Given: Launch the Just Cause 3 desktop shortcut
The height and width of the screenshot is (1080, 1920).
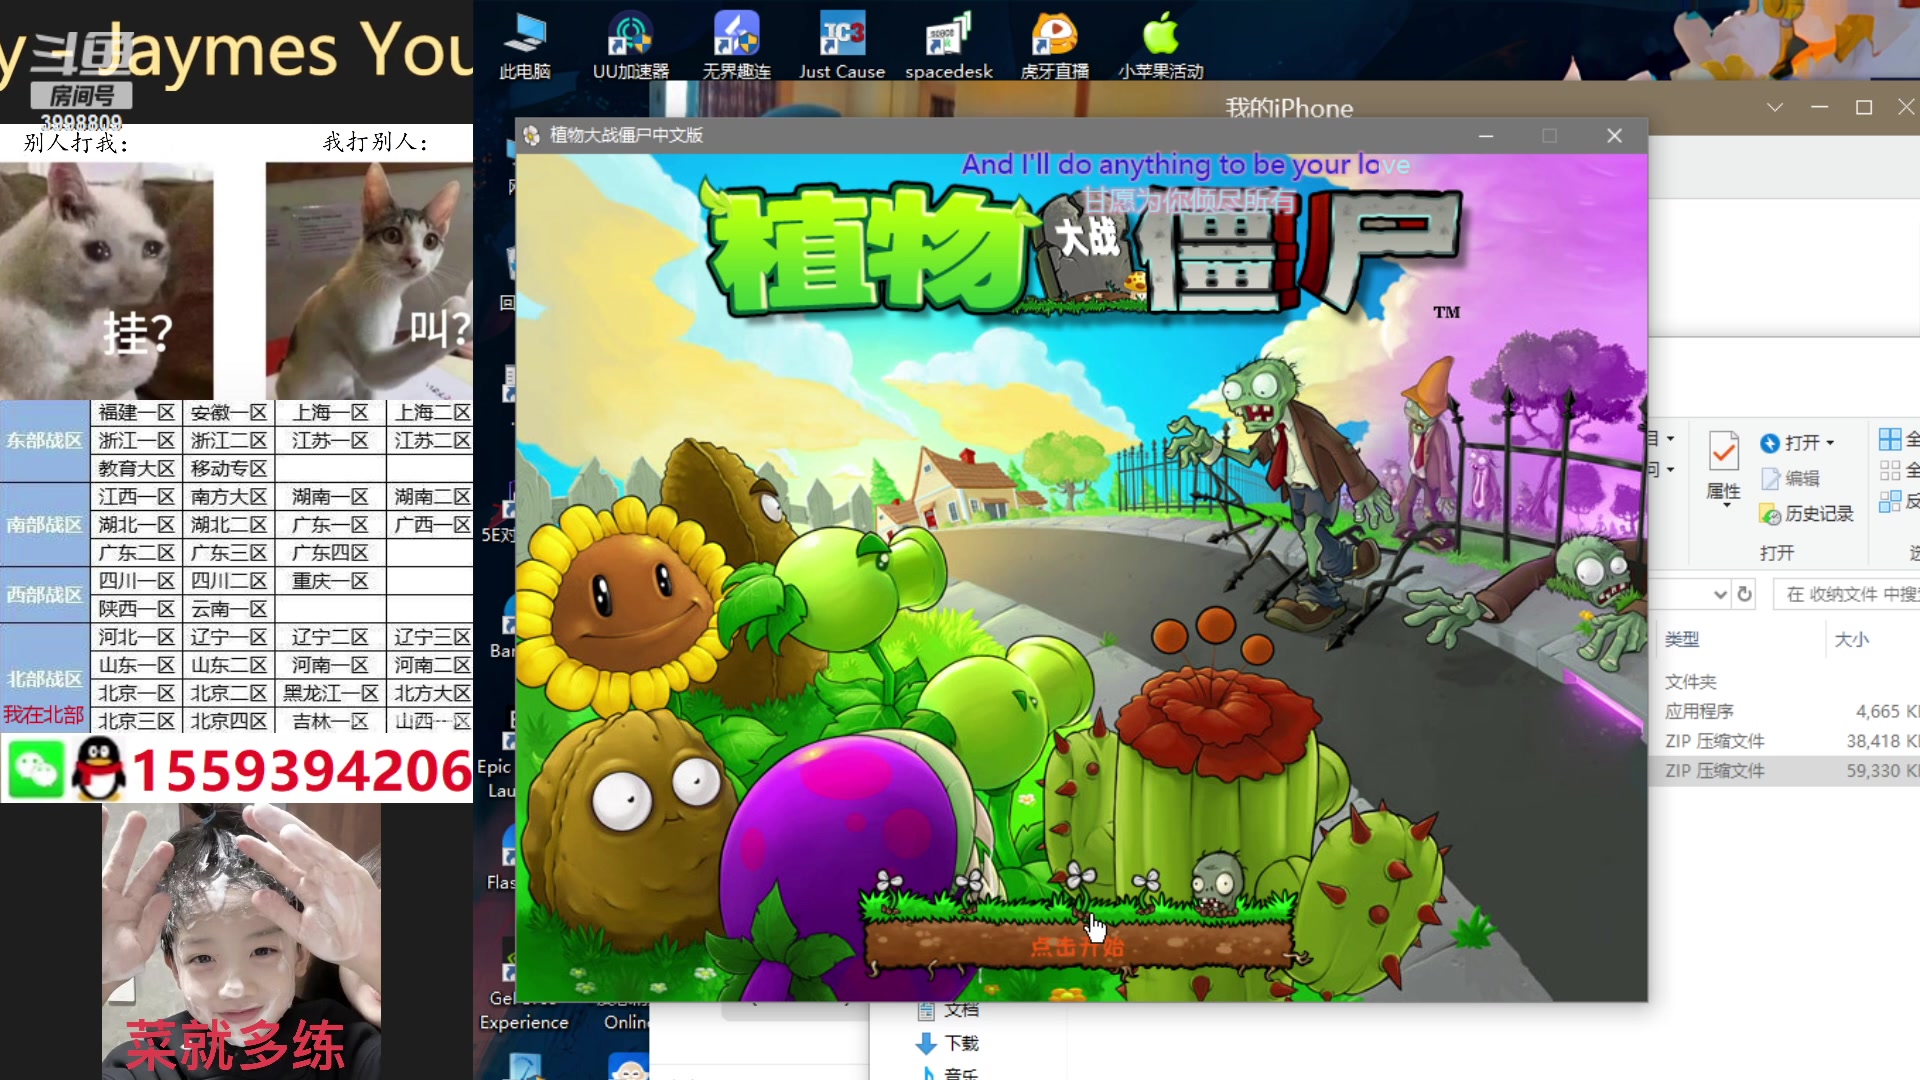Looking at the screenshot, I should coord(842,45).
